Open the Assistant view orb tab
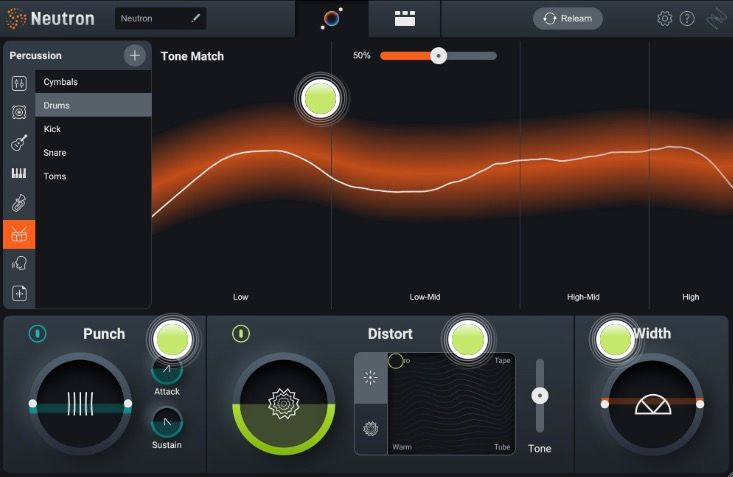Image resolution: width=733 pixels, height=477 pixels. click(331, 19)
